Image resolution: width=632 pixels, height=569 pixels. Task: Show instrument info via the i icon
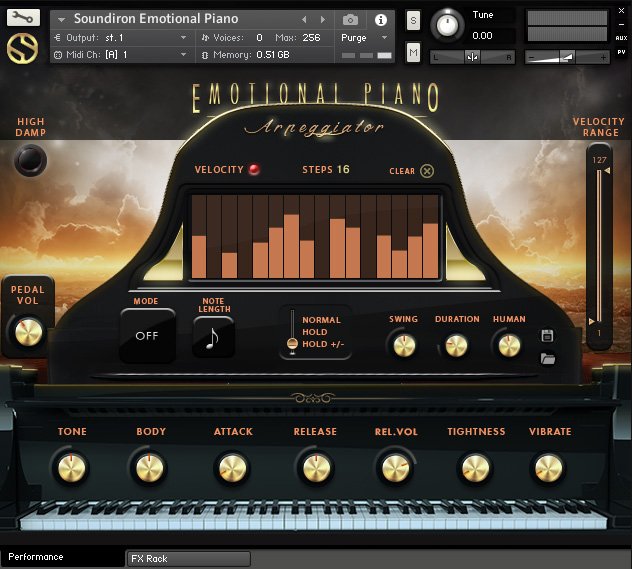tap(380, 19)
